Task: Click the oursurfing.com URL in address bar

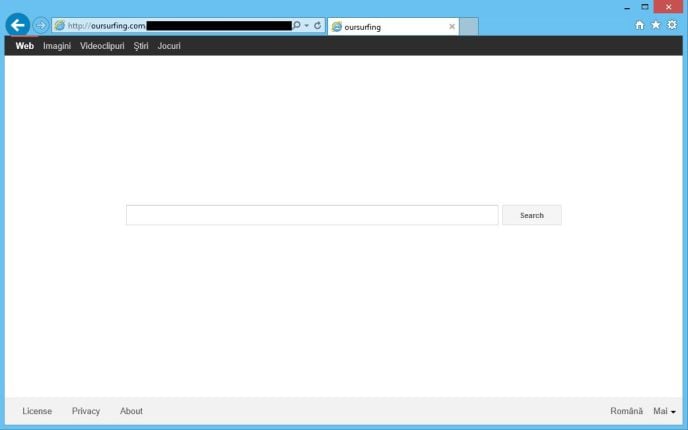Action: point(107,26)
